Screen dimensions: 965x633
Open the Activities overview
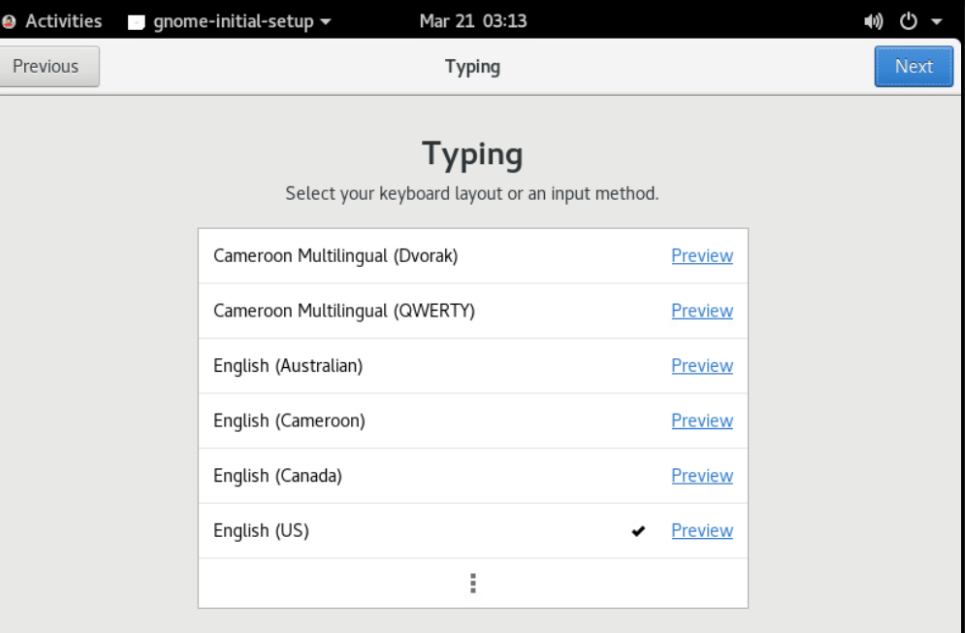tap(67, 21)
